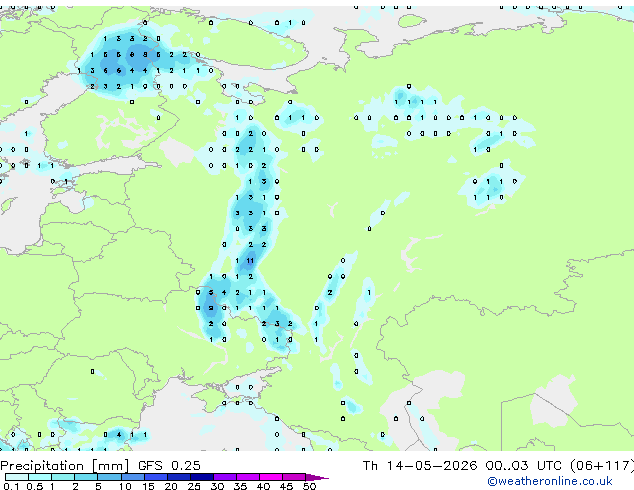Click the "25" legend scale label
Image resolution: width=634 pixels, height=490 pixels.
194,486
